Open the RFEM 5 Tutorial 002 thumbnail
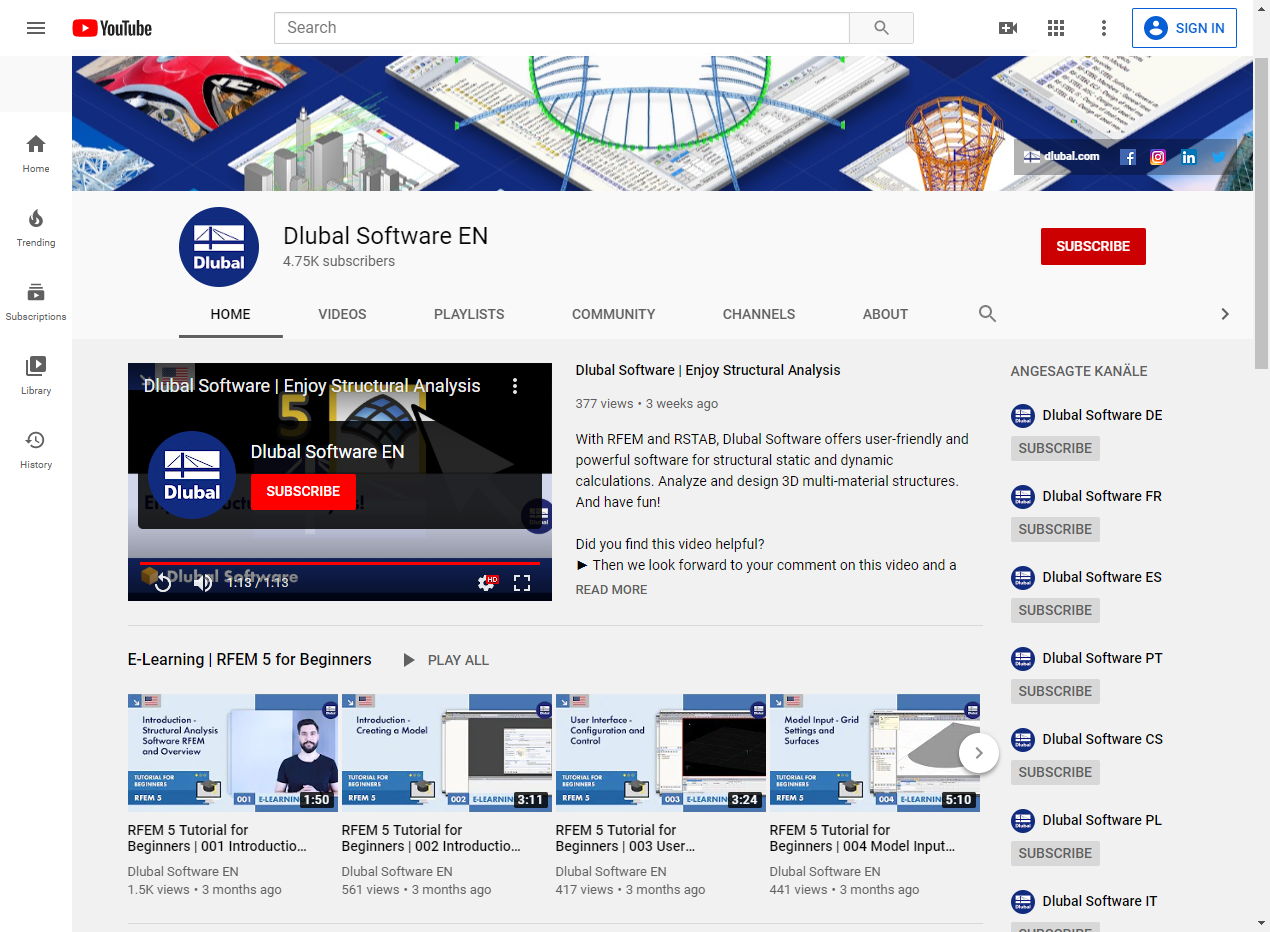The width and height of the screenshot is (1270, 932). point(446,751)
